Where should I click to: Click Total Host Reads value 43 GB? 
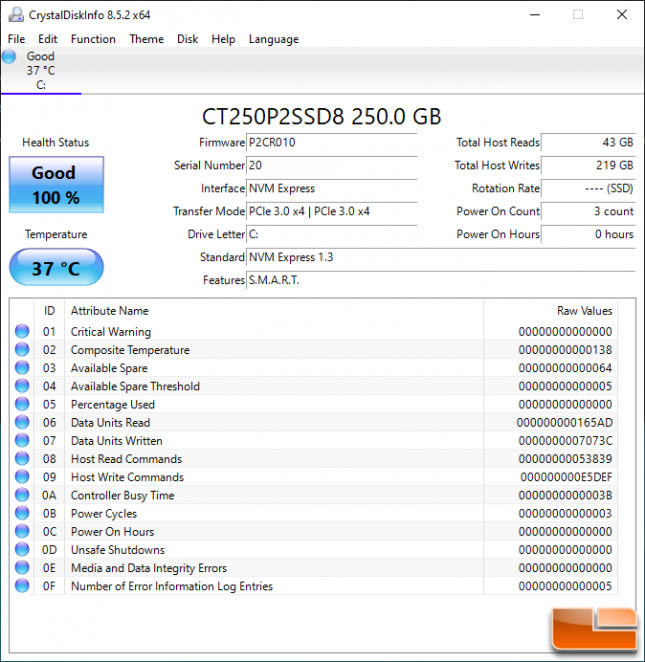(x=588, y=143)
